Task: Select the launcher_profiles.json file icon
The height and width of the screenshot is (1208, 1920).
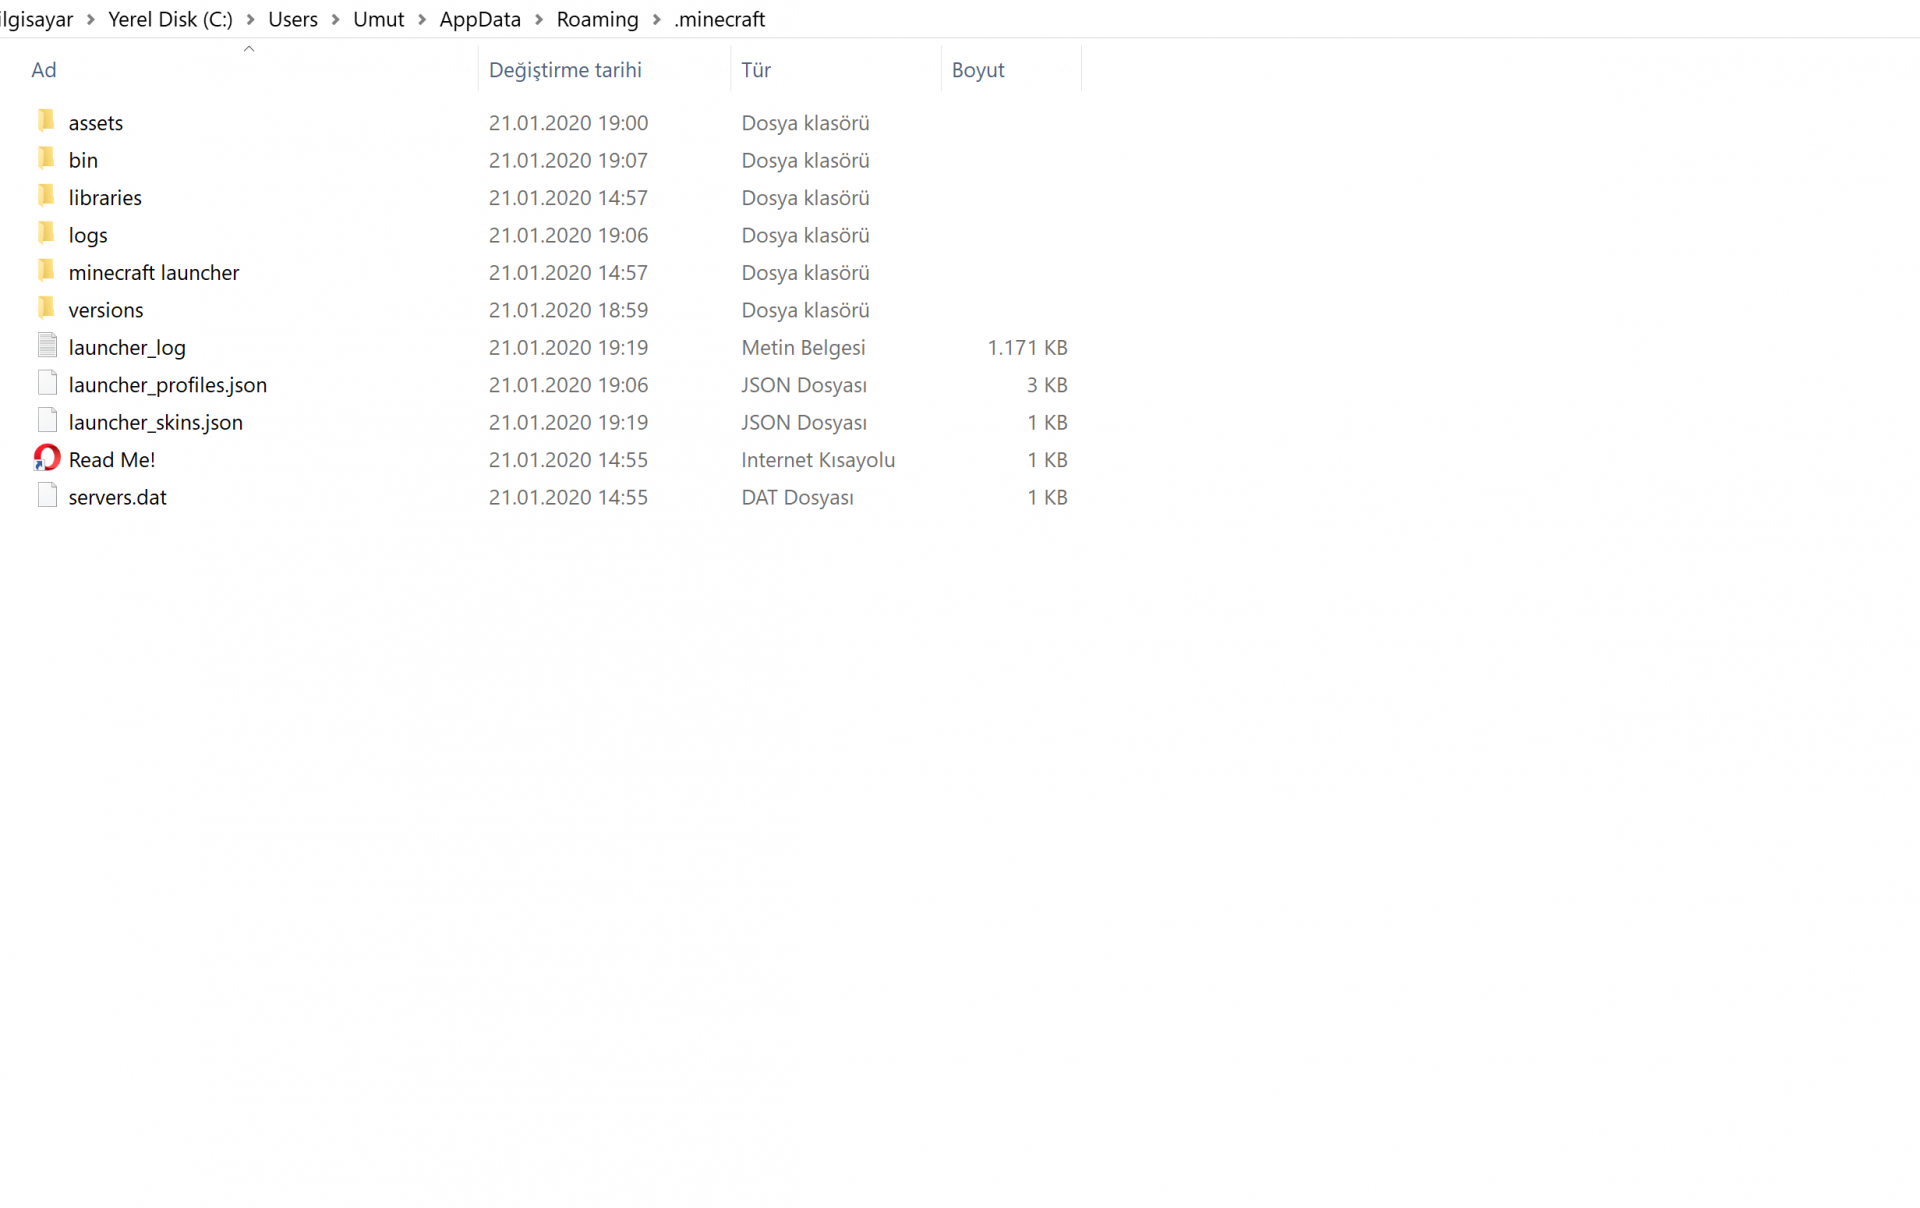Action: point(47,383)
